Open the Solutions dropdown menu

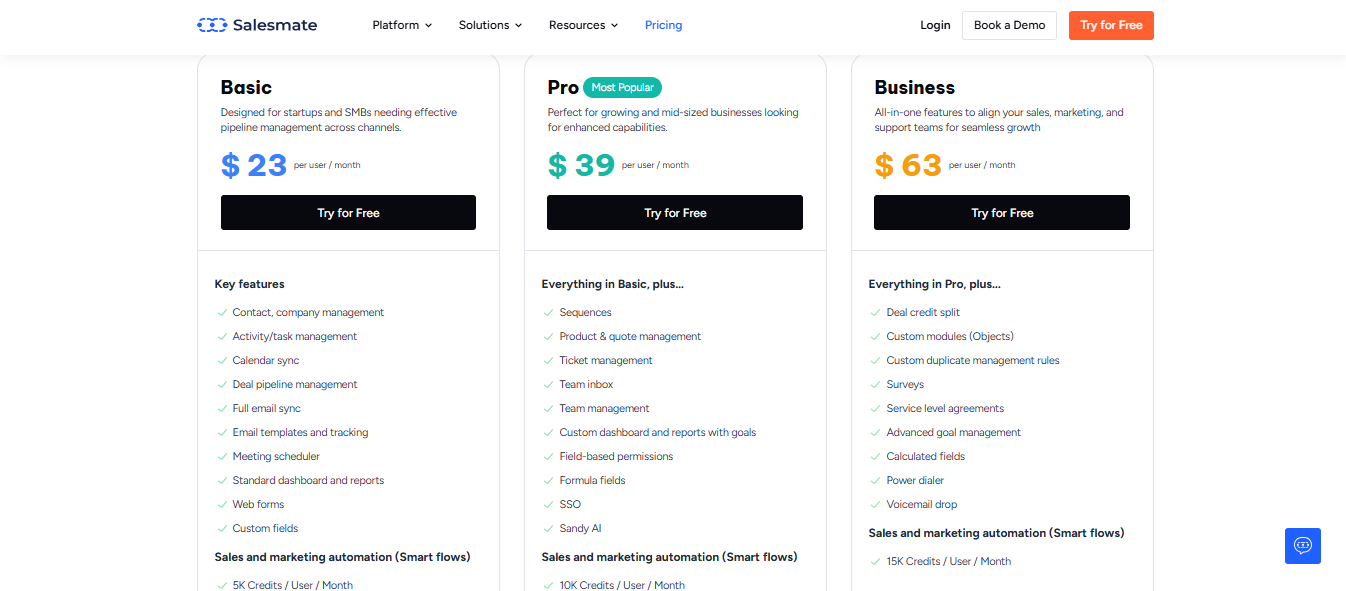[x=490, y=25]
